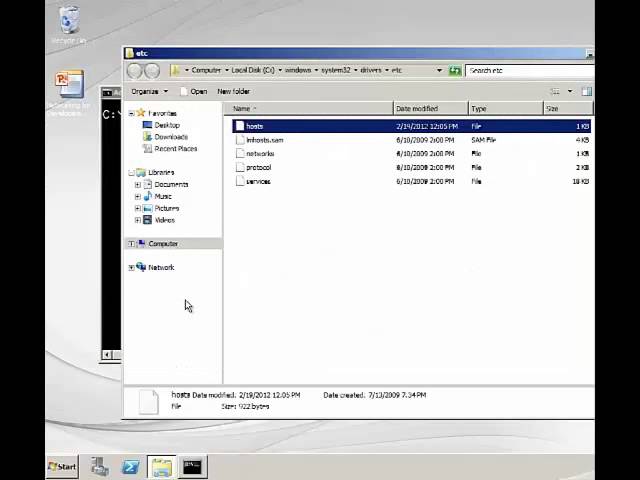Open the Start menu
The height and width of the screenshot is (480, 640).
62,467
